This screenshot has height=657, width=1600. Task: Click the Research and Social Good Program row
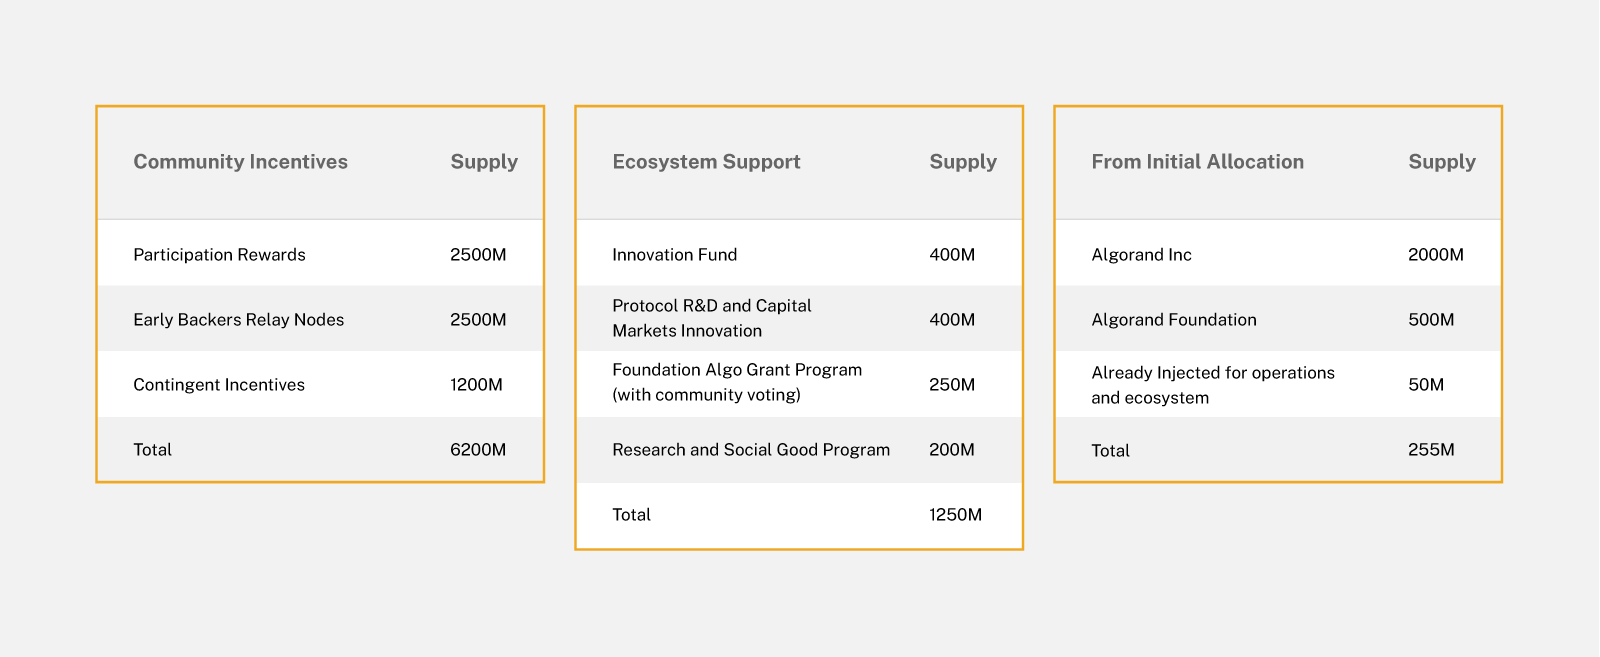(x=750, y=450)
